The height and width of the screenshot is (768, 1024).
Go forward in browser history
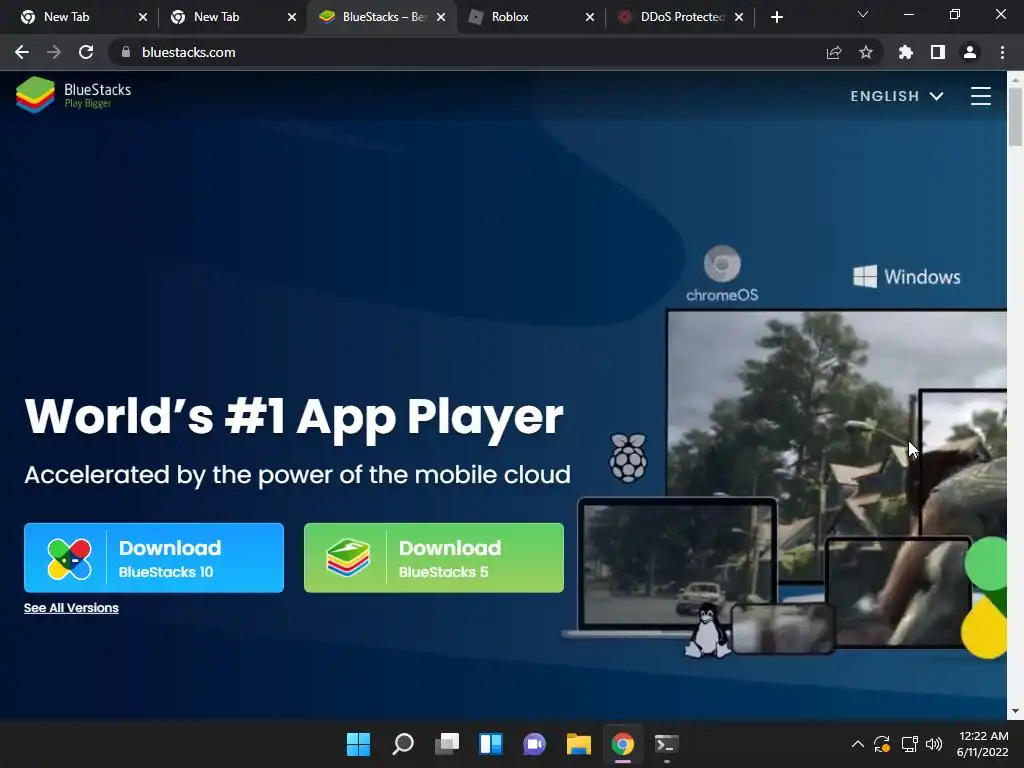tap(54, 52)
